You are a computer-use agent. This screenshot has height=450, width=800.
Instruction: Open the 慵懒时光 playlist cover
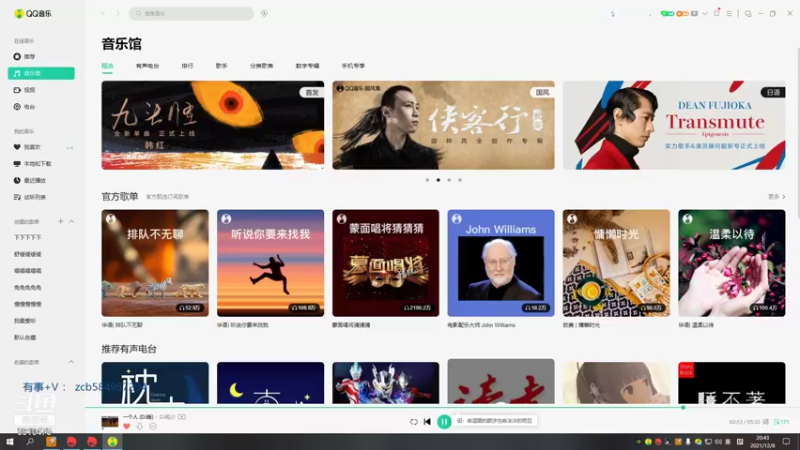[x=616, y=263]
